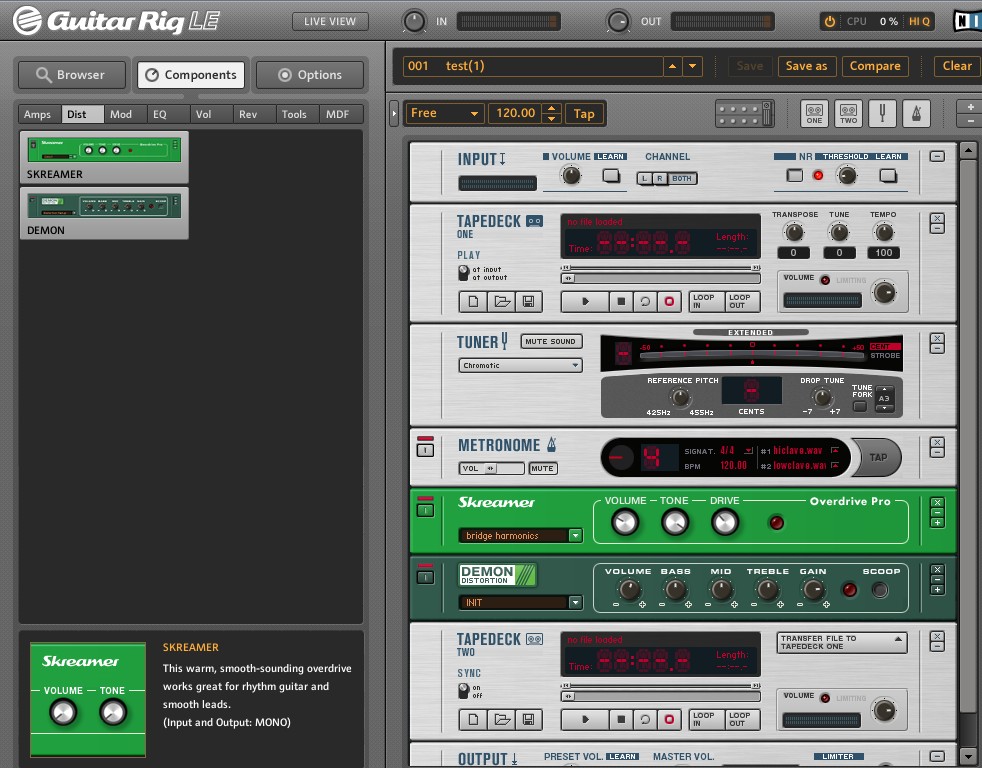
Task: Play Tapedeck Two
Action: (585, 719)
